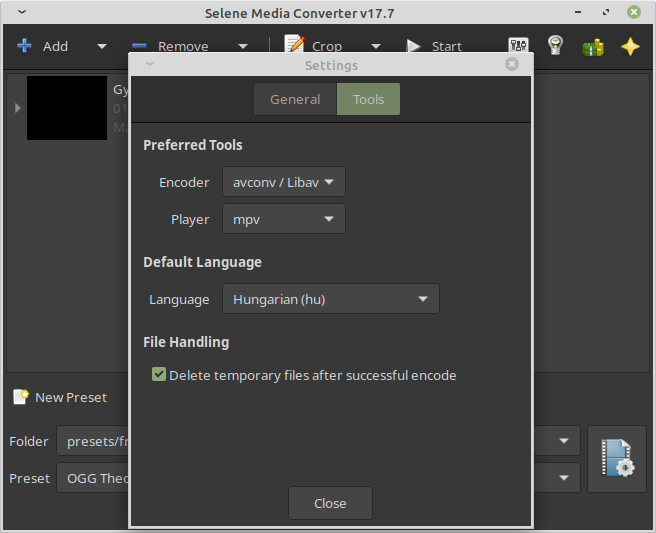Click the Start label in toolbar
This screenshot has width=656, height=533.
click(x=446, y=46)
